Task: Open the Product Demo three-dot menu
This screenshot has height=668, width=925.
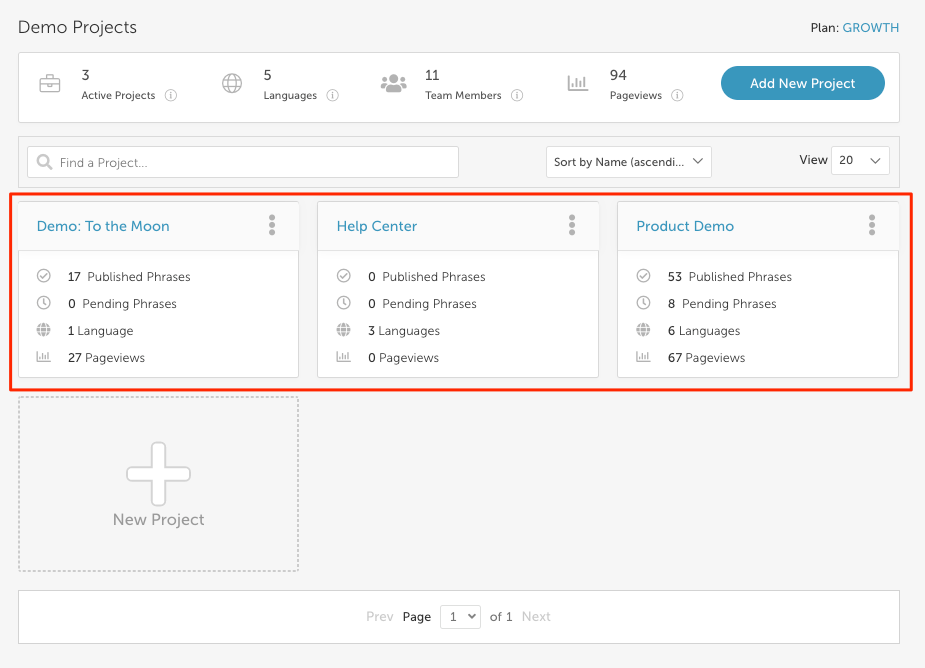Action: [872, 225]
